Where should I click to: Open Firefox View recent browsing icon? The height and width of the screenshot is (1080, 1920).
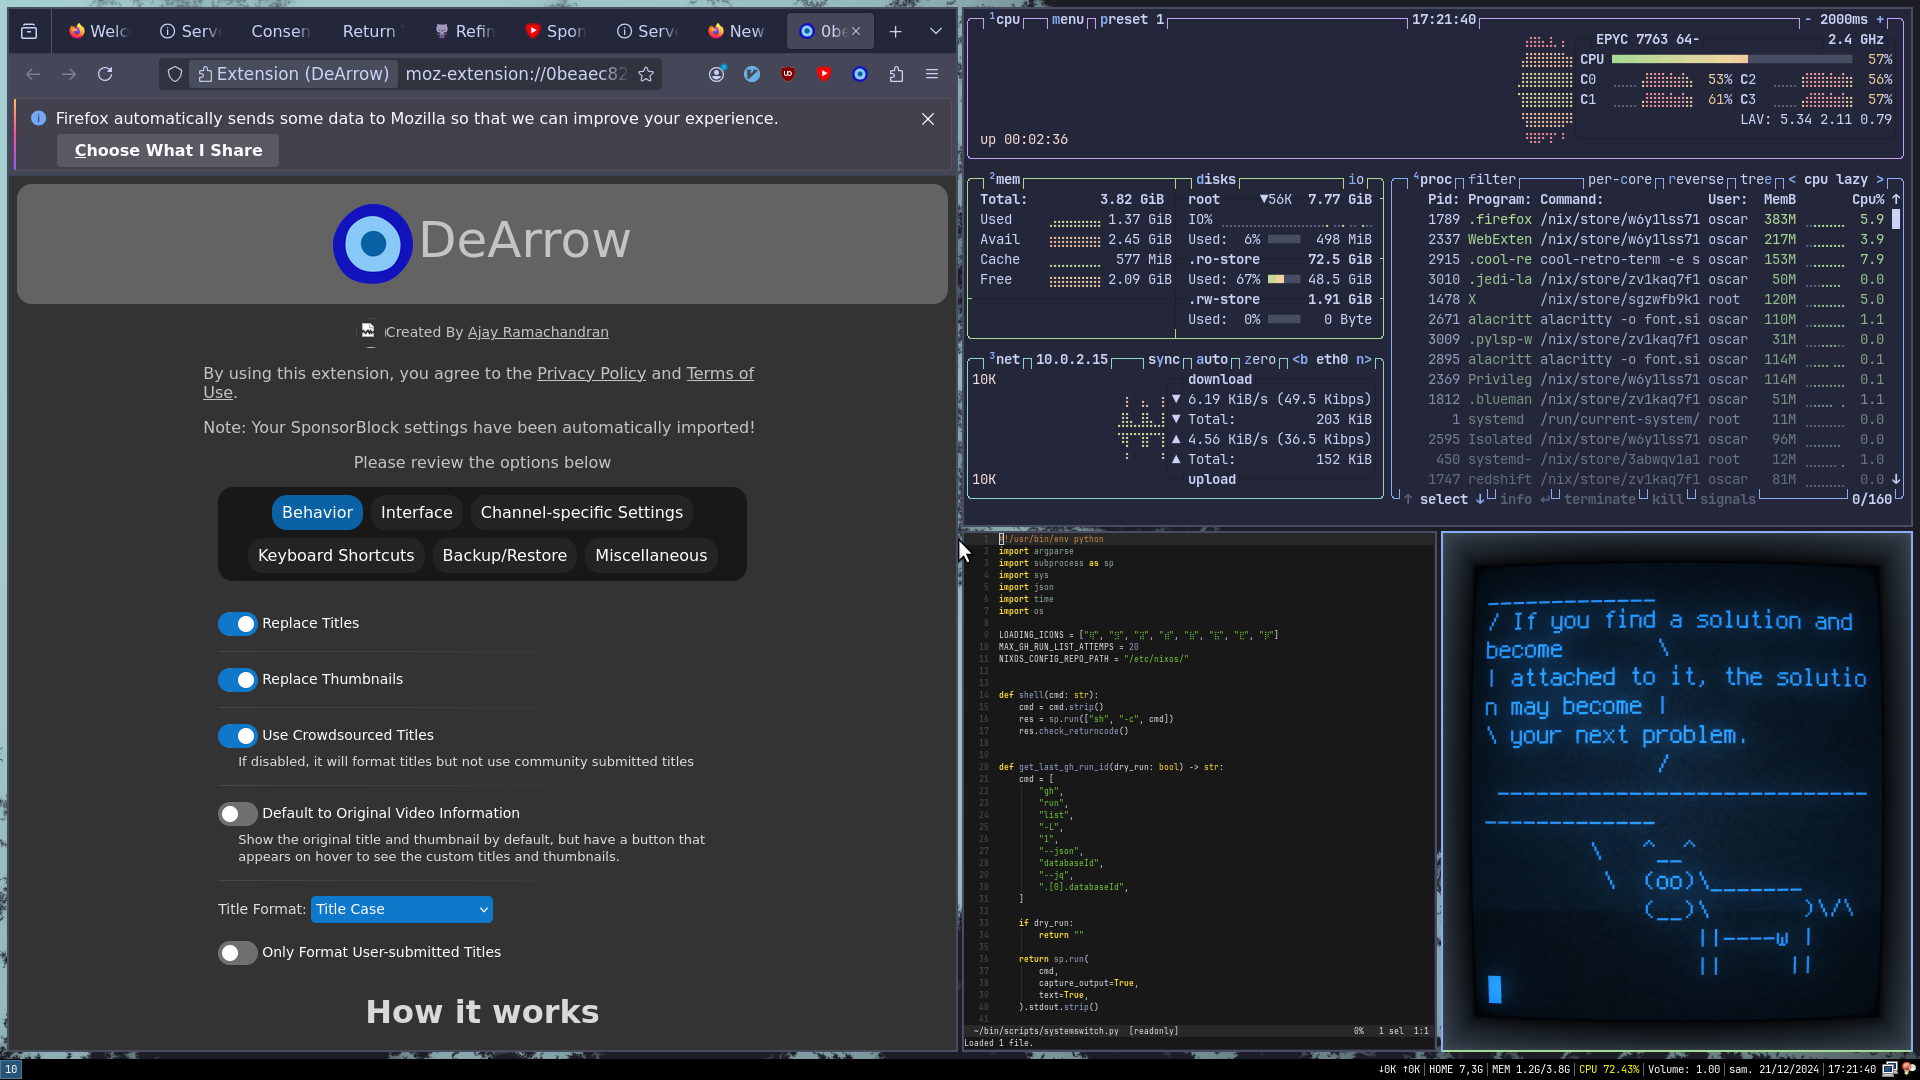point(29,31)
